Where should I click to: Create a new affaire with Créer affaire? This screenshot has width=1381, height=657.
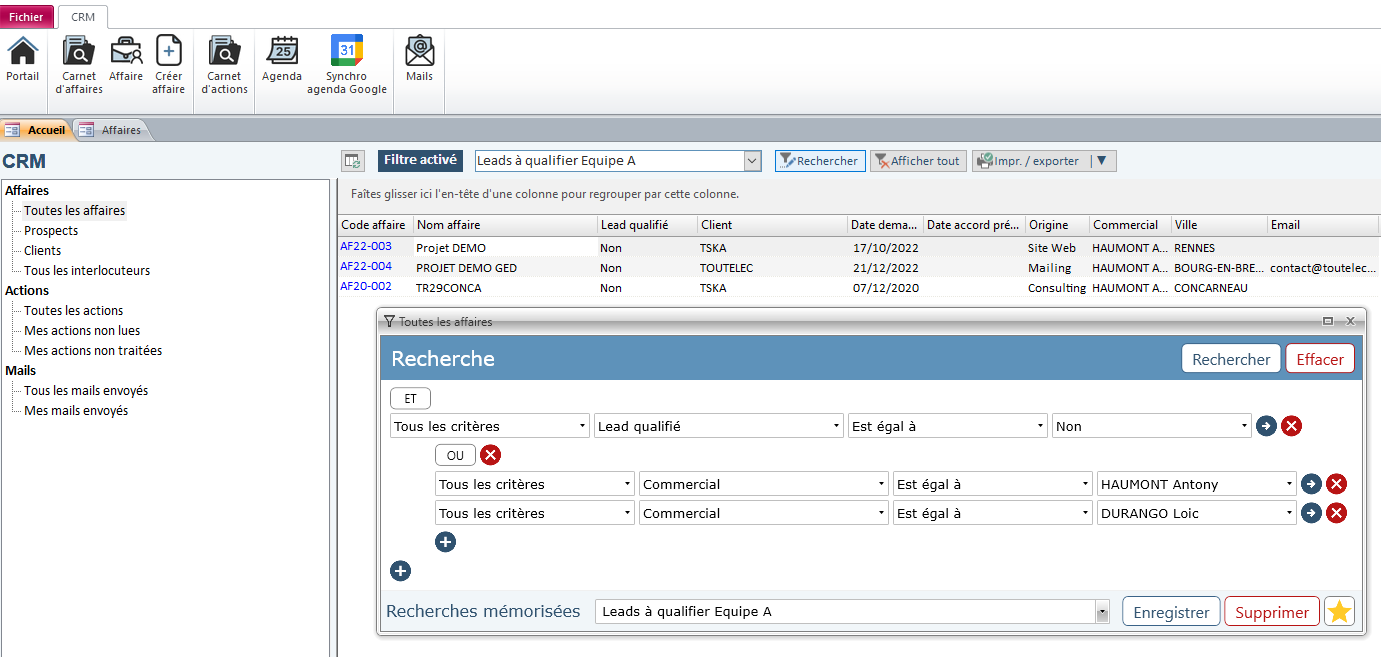tap(168, 62)
